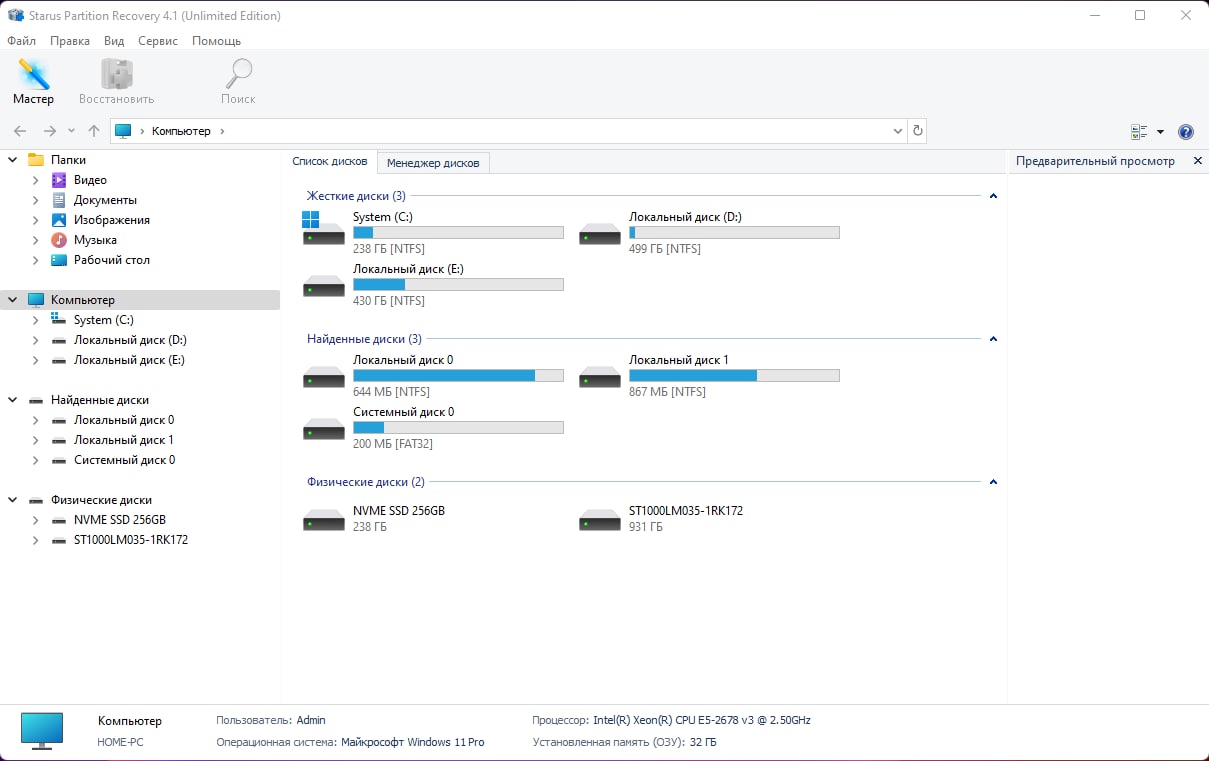The height and width of the screenshot is (761, 1209).
Task: Select Локальный диск (D:) drive icon in disk list
Action: pyautogui.click(x=600, y=234)
